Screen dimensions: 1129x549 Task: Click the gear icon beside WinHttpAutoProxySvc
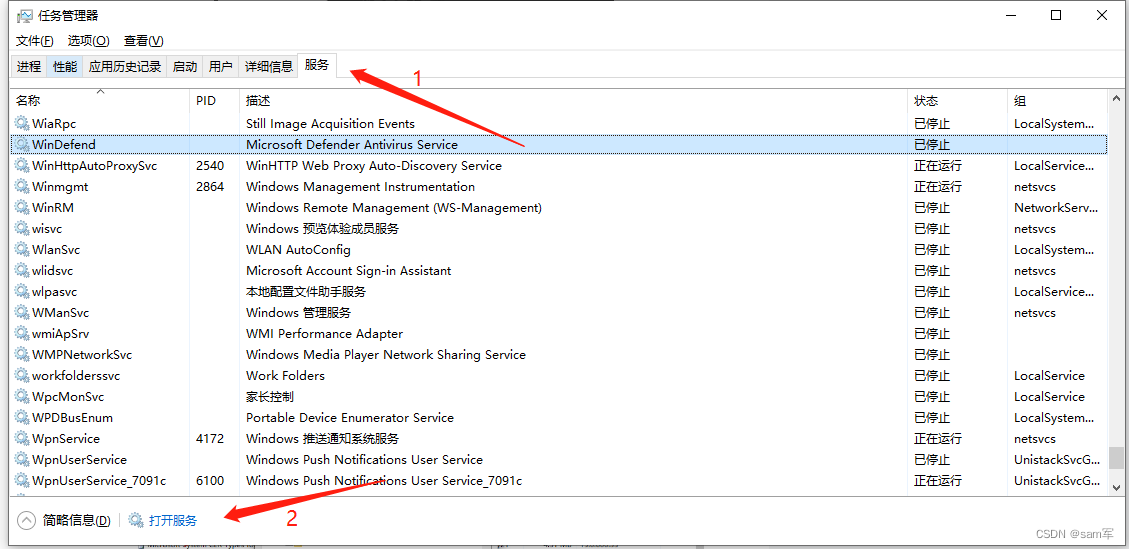22,166
